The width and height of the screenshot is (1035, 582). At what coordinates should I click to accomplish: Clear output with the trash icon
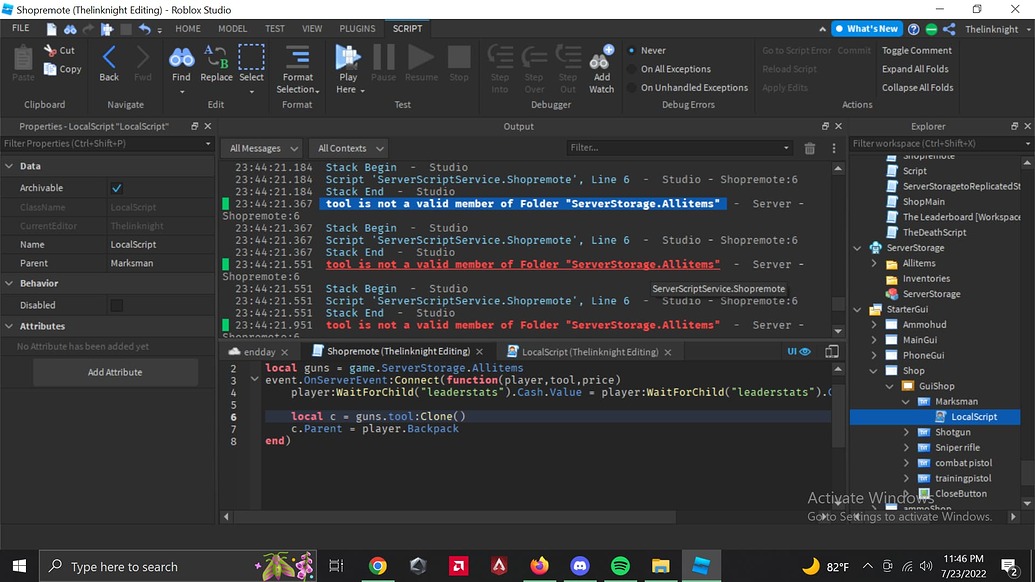point(810,148)
